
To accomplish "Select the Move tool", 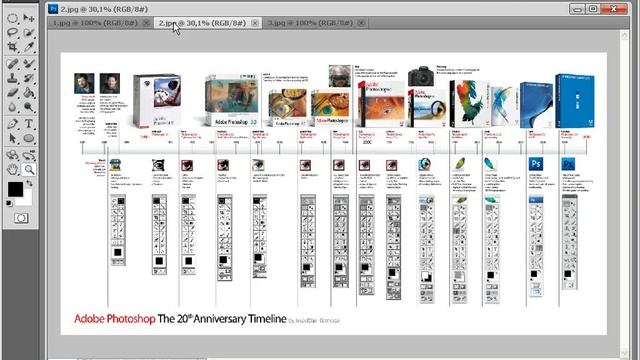I will pos(29,18).
